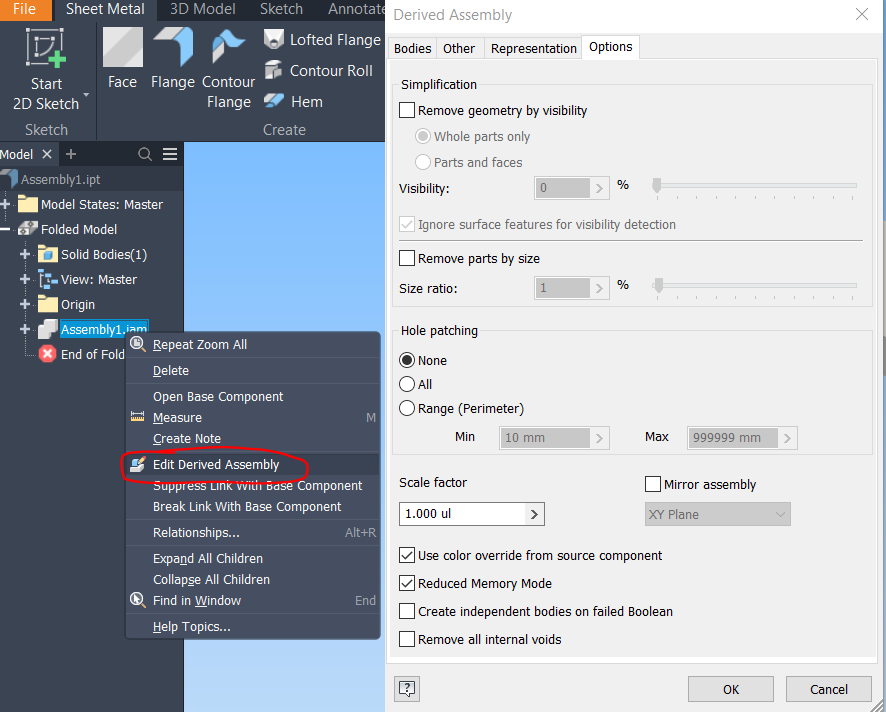Choose Relationships... in context menu
886x712 pixels.
pyautogui.click(x=253, y=532)
